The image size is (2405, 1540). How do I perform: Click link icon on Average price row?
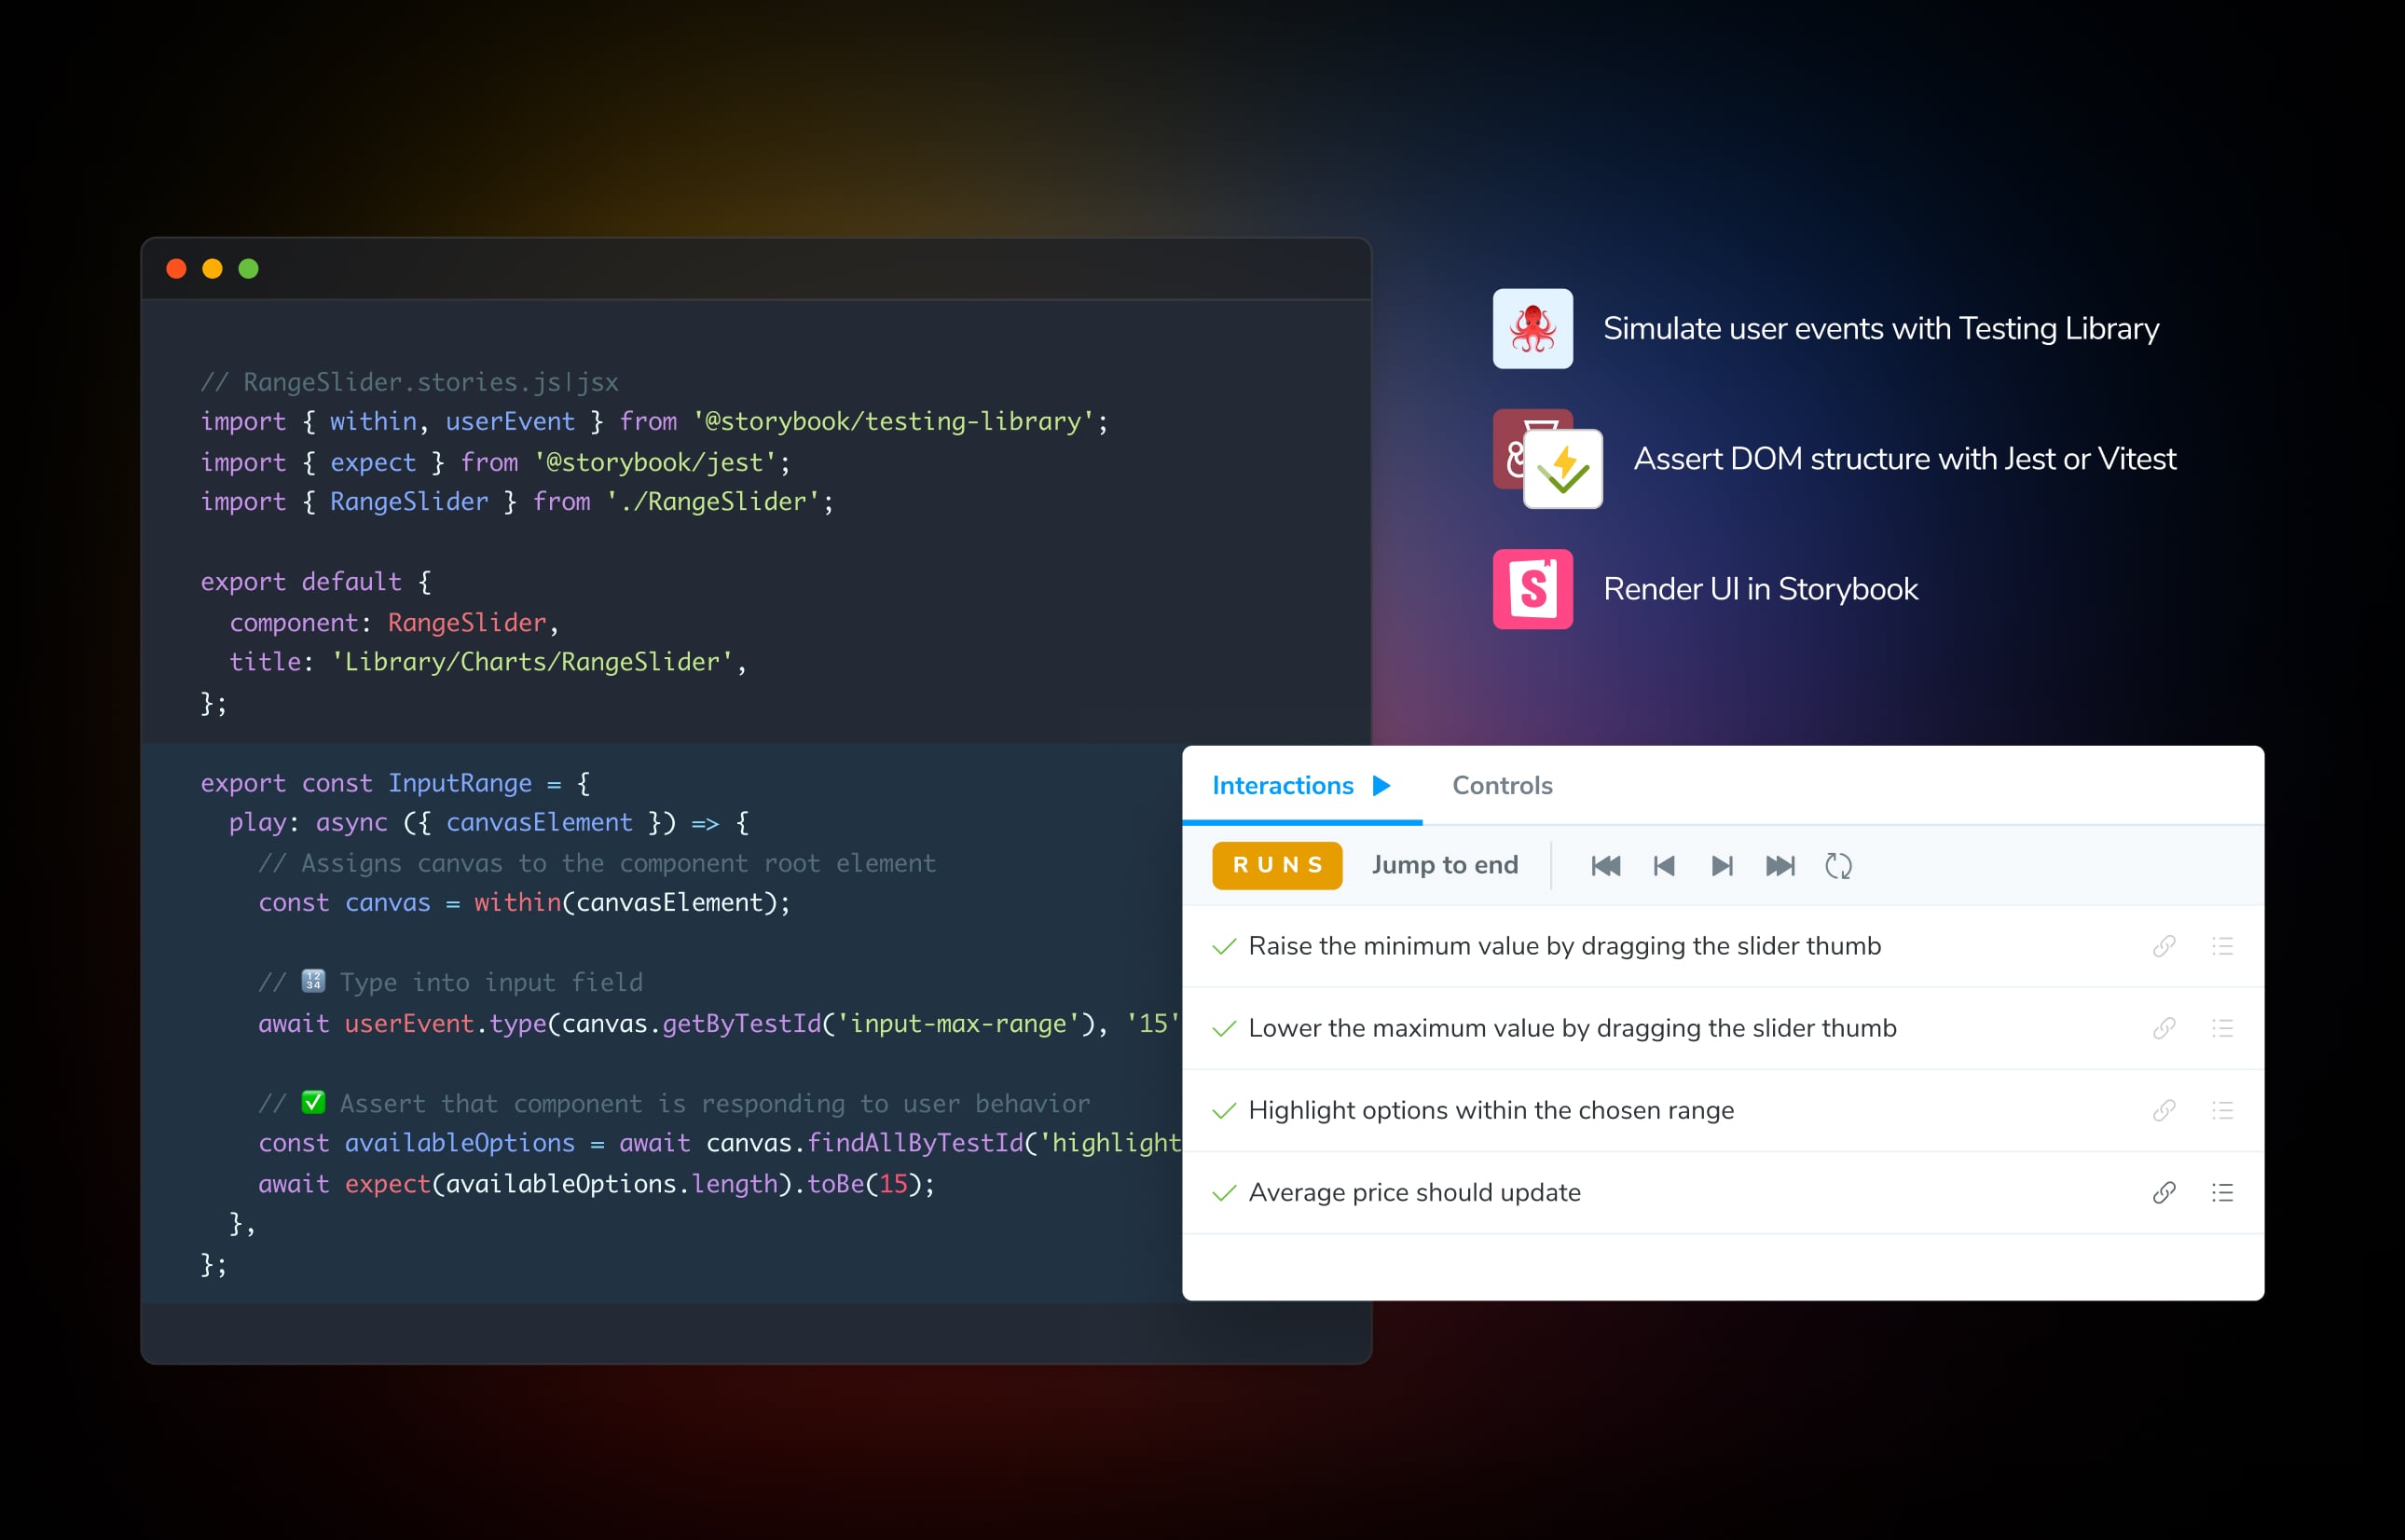tap(2164, 1192)
